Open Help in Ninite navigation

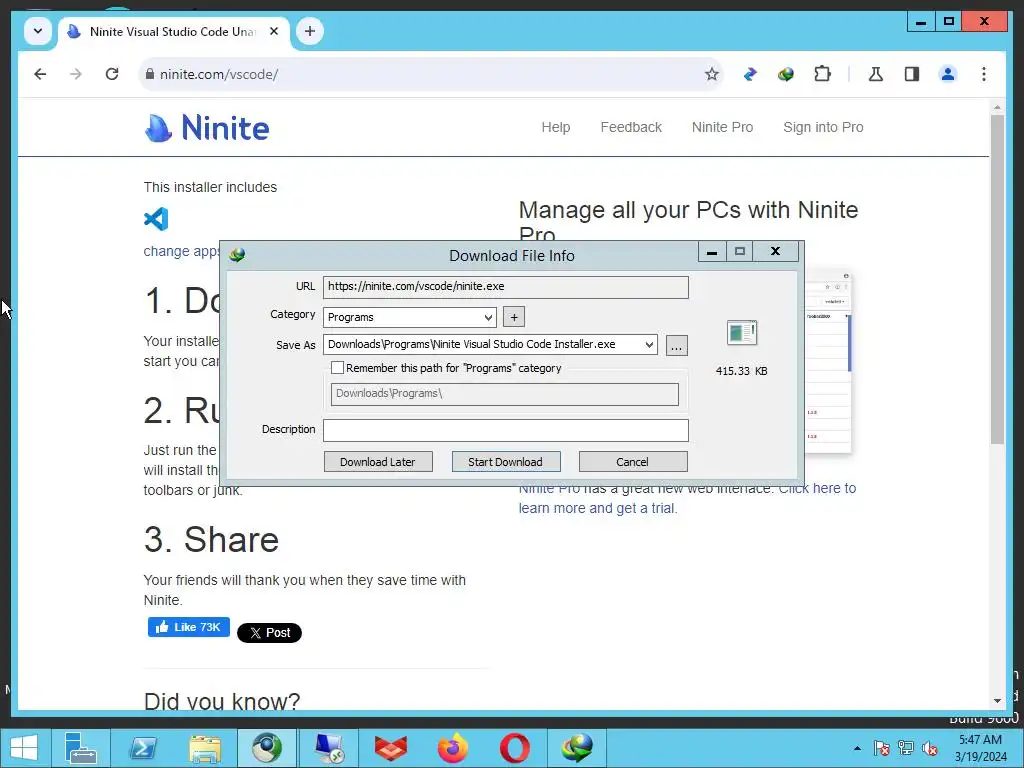(556, 127)
